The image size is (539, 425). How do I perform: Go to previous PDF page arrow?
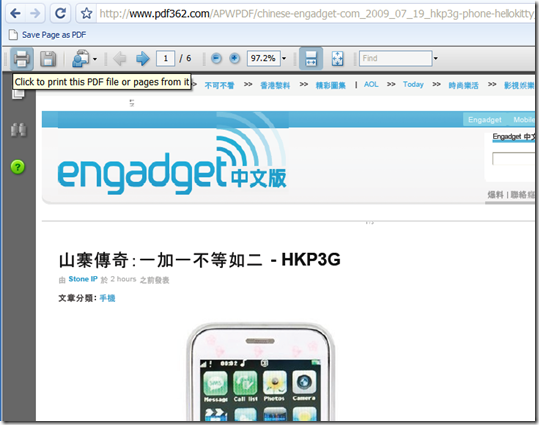point(119,59)
